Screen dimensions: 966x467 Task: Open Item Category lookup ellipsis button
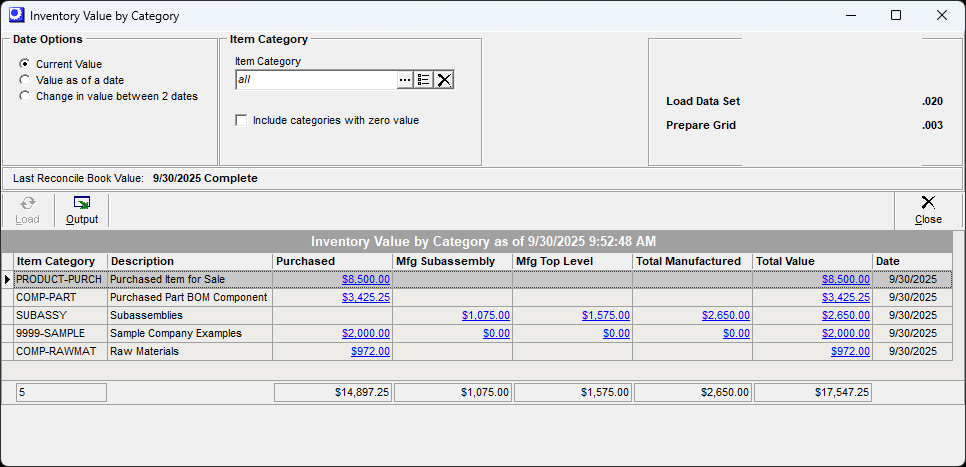tap(405, 79)
